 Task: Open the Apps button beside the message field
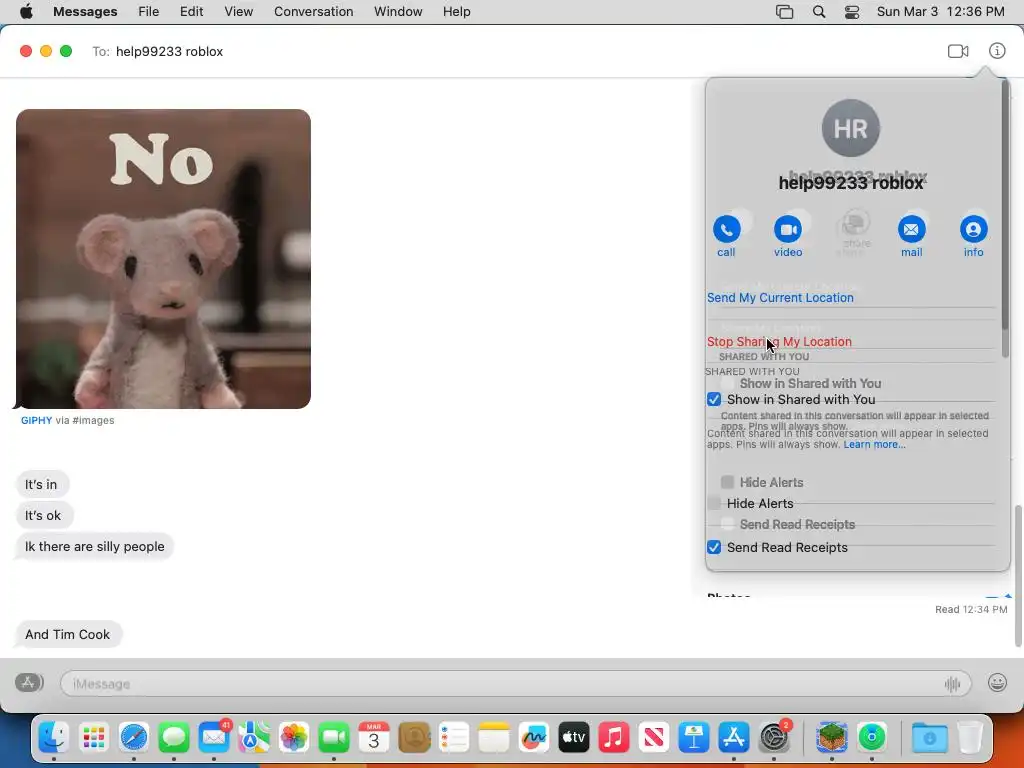[x=29, y=683]
